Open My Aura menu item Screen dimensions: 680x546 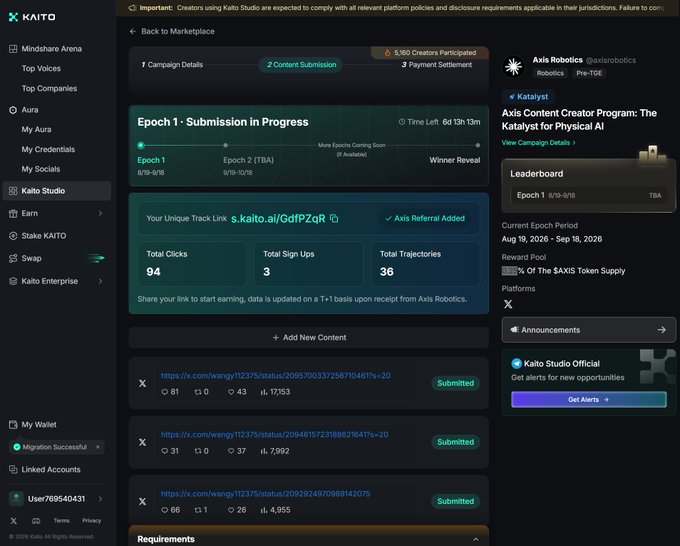tap(36, 130)
